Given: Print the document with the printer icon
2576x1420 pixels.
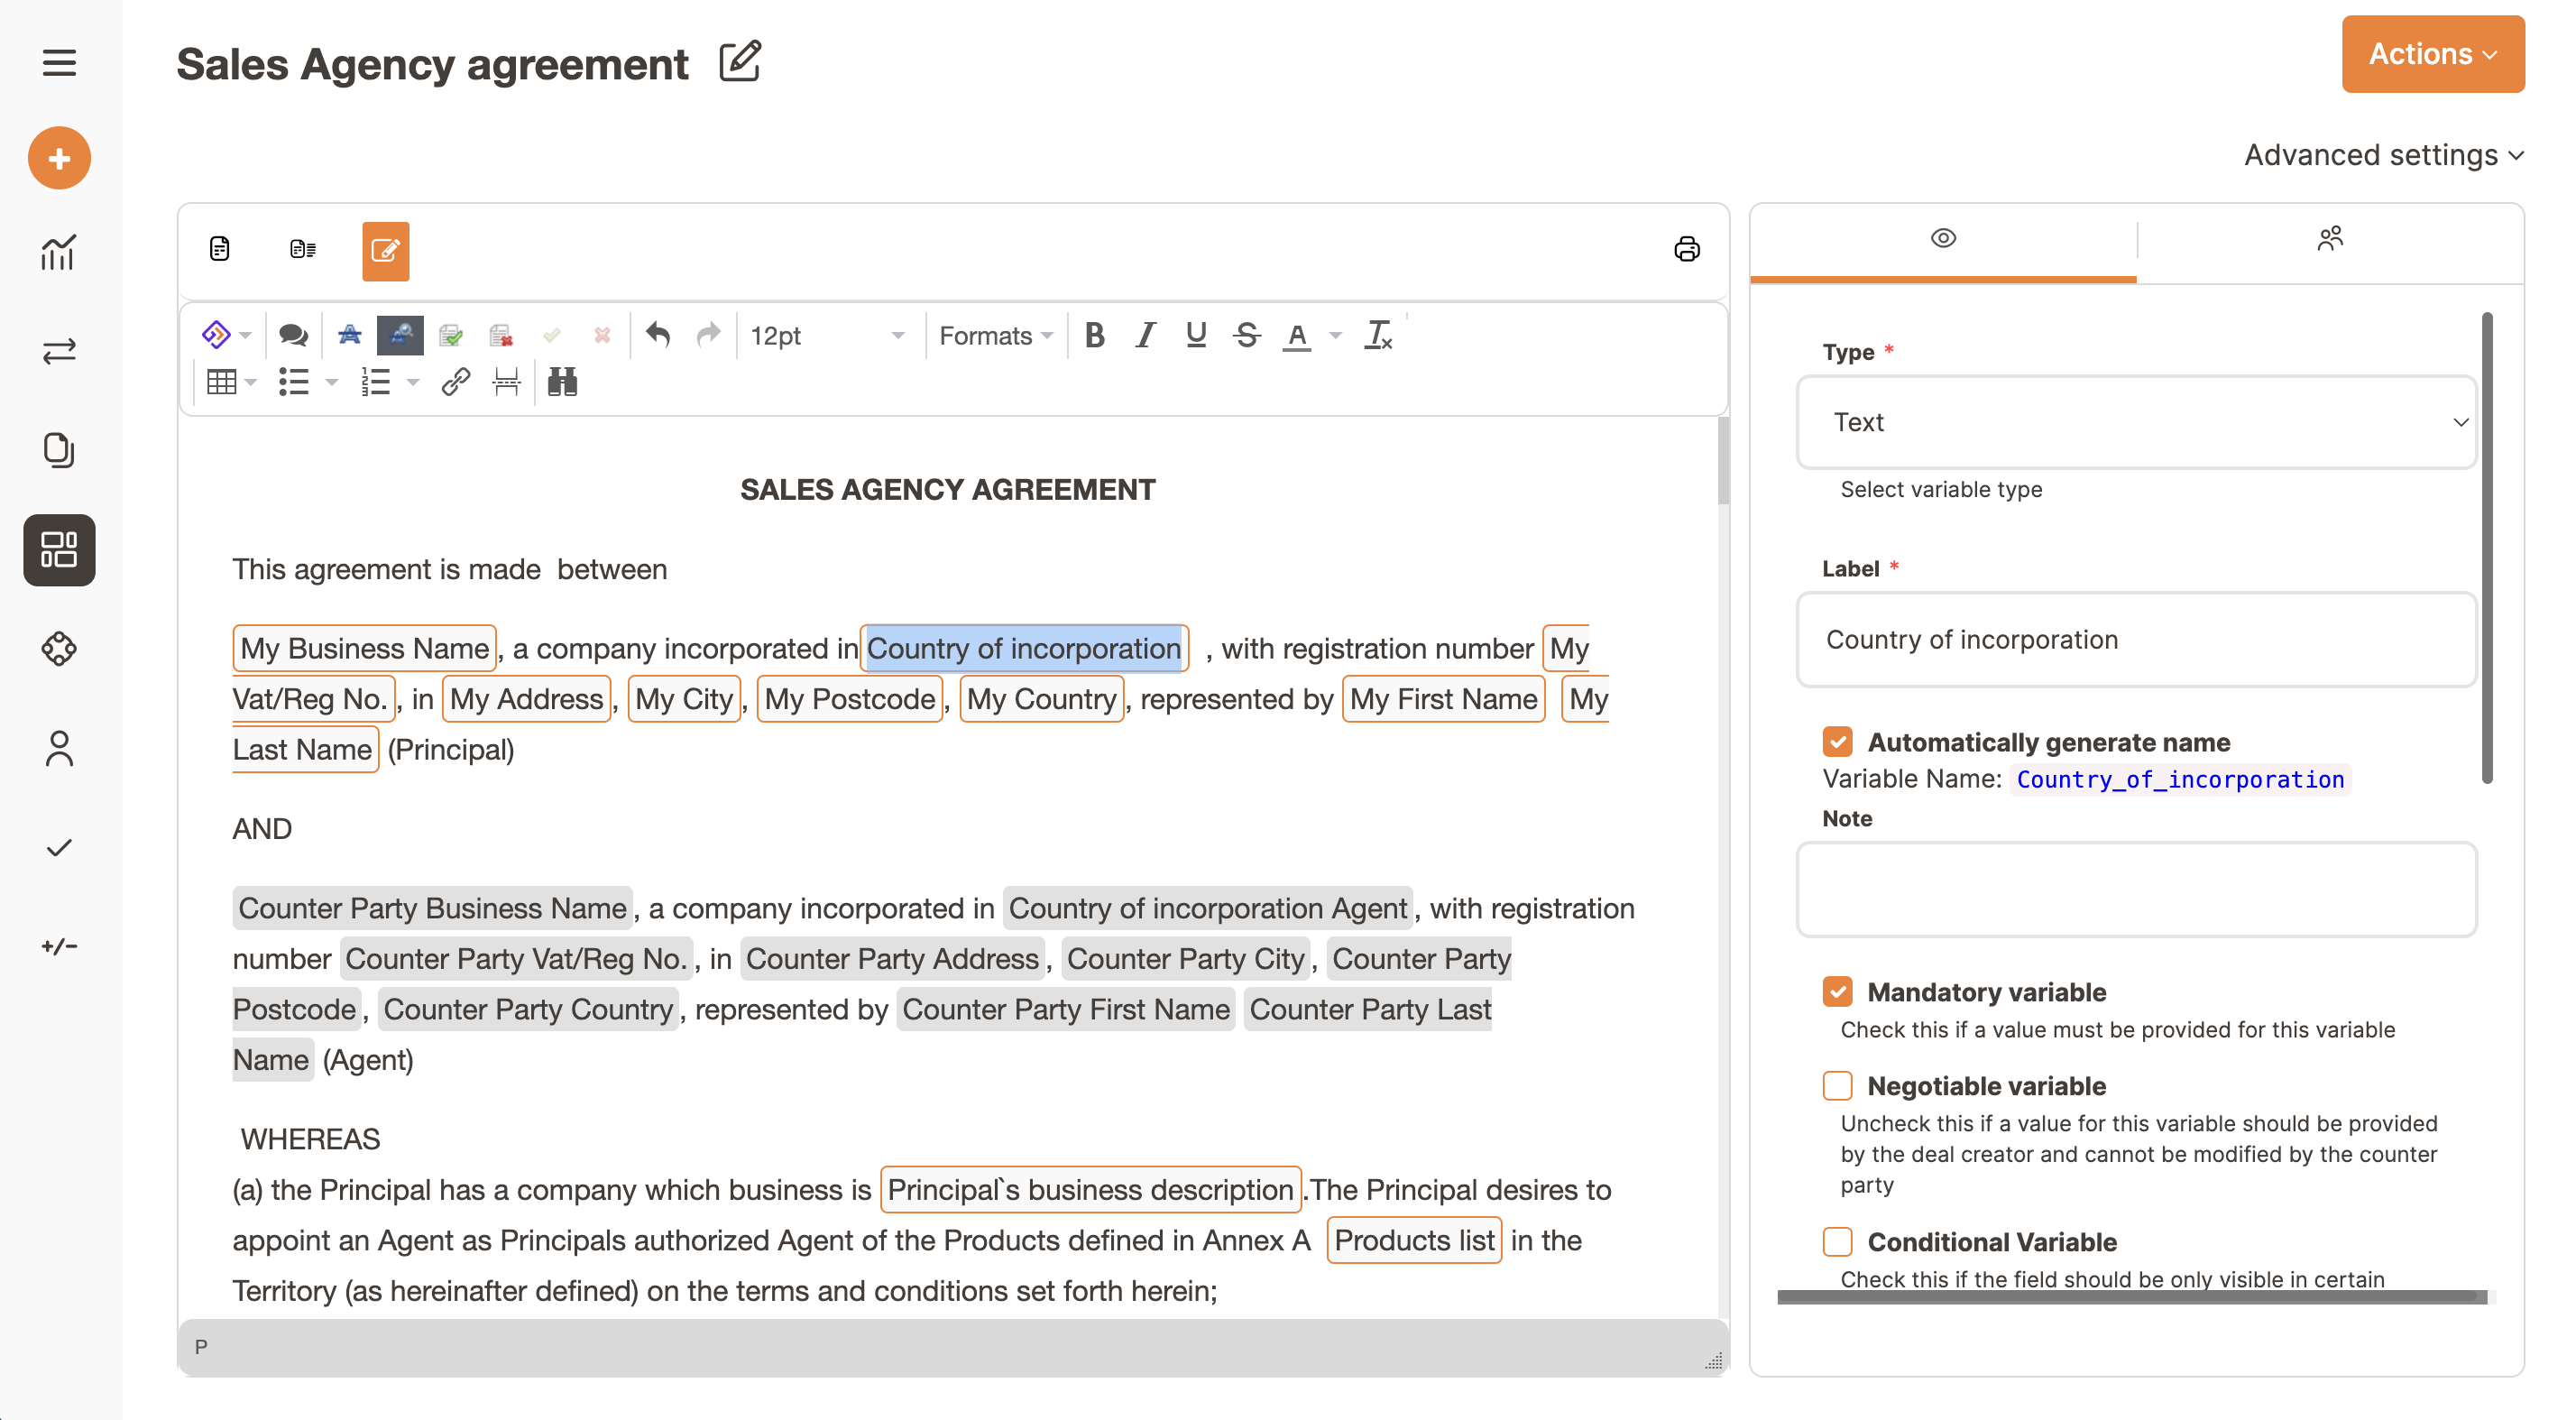Looking at the screenshot, I should click(x=1687, y=249).
